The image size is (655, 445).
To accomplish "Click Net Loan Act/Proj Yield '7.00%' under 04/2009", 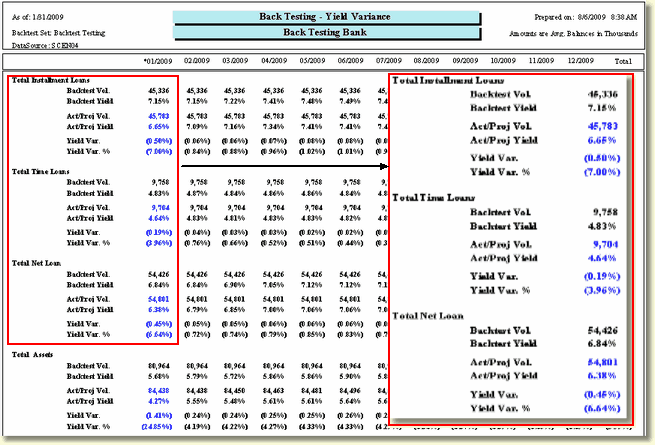I will click(x=273, y=310).
